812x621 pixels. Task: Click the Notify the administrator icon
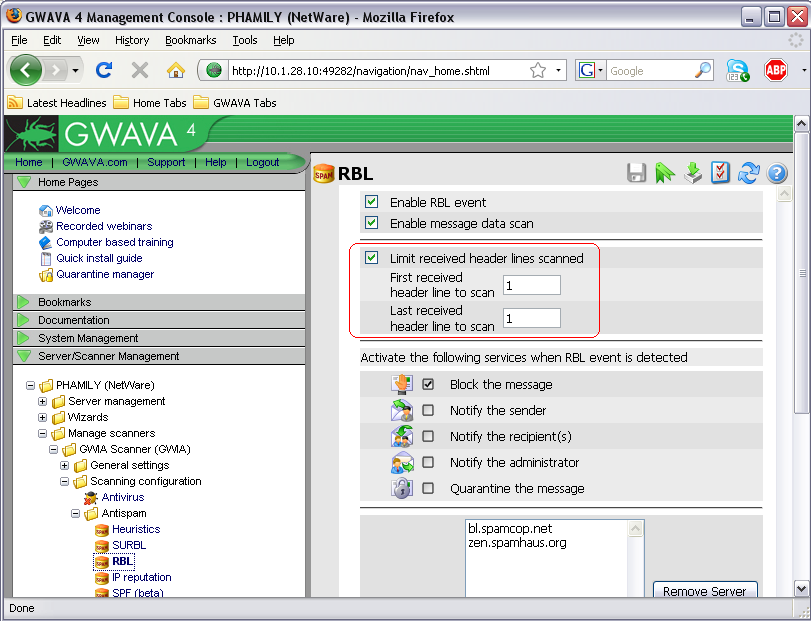pyautogui.click(x=402, y=462)
